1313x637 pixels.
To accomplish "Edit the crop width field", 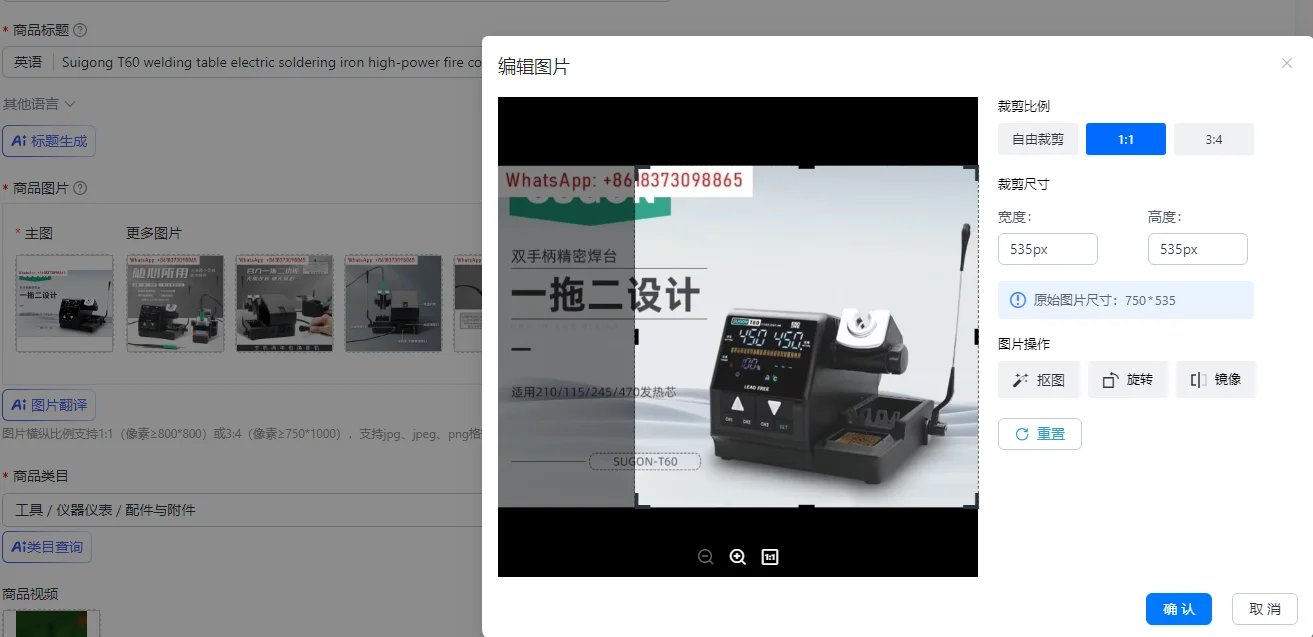I will coord(1048,249).
